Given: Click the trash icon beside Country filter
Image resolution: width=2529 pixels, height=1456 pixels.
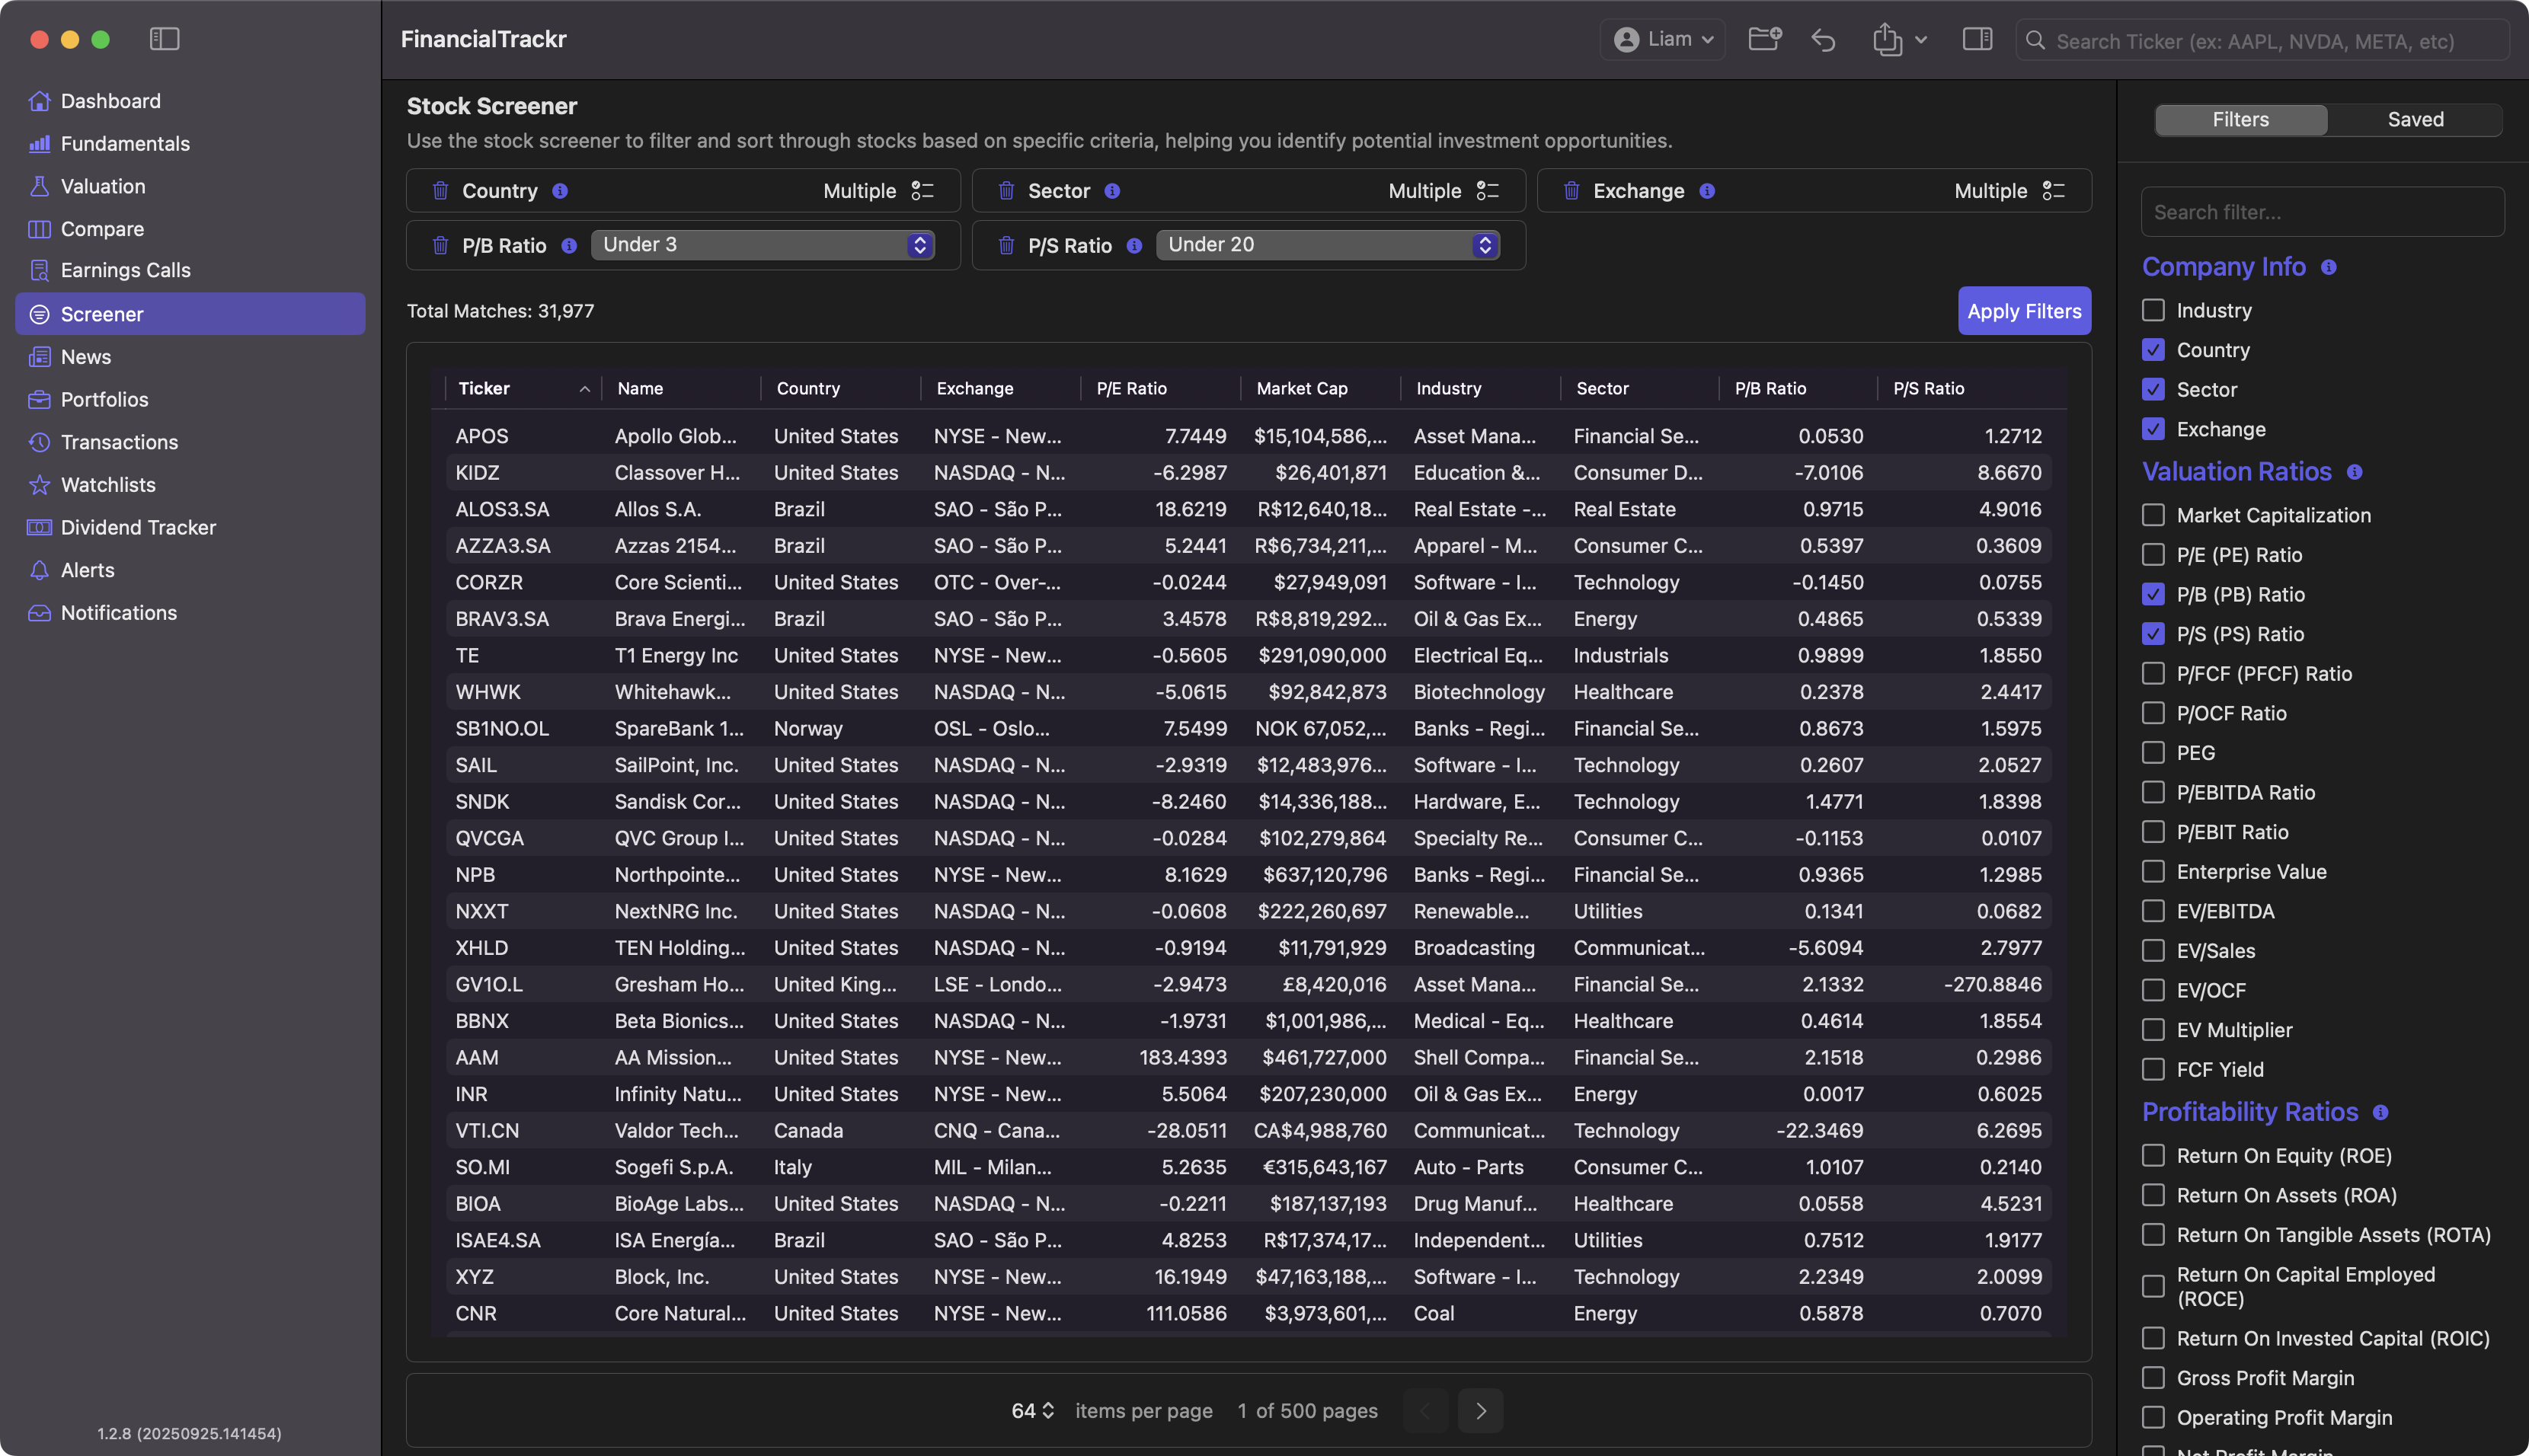Looking at the screenshot, I should point(440,190).
